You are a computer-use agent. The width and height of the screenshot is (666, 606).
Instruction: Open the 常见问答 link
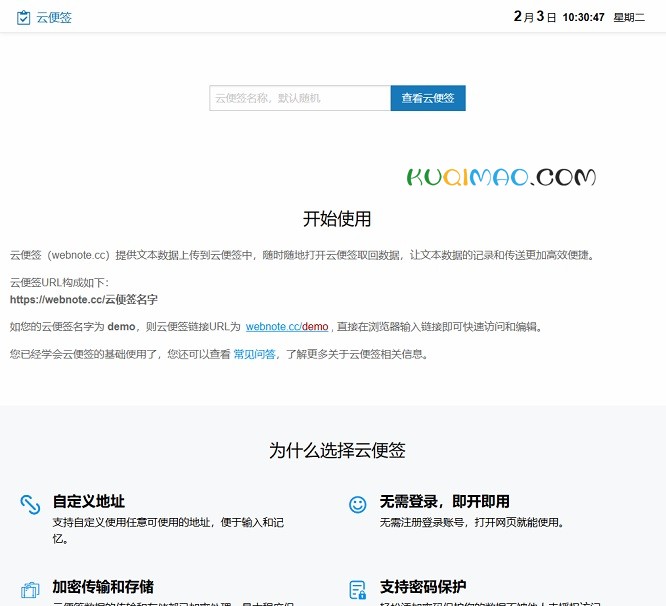pos(254,354)
